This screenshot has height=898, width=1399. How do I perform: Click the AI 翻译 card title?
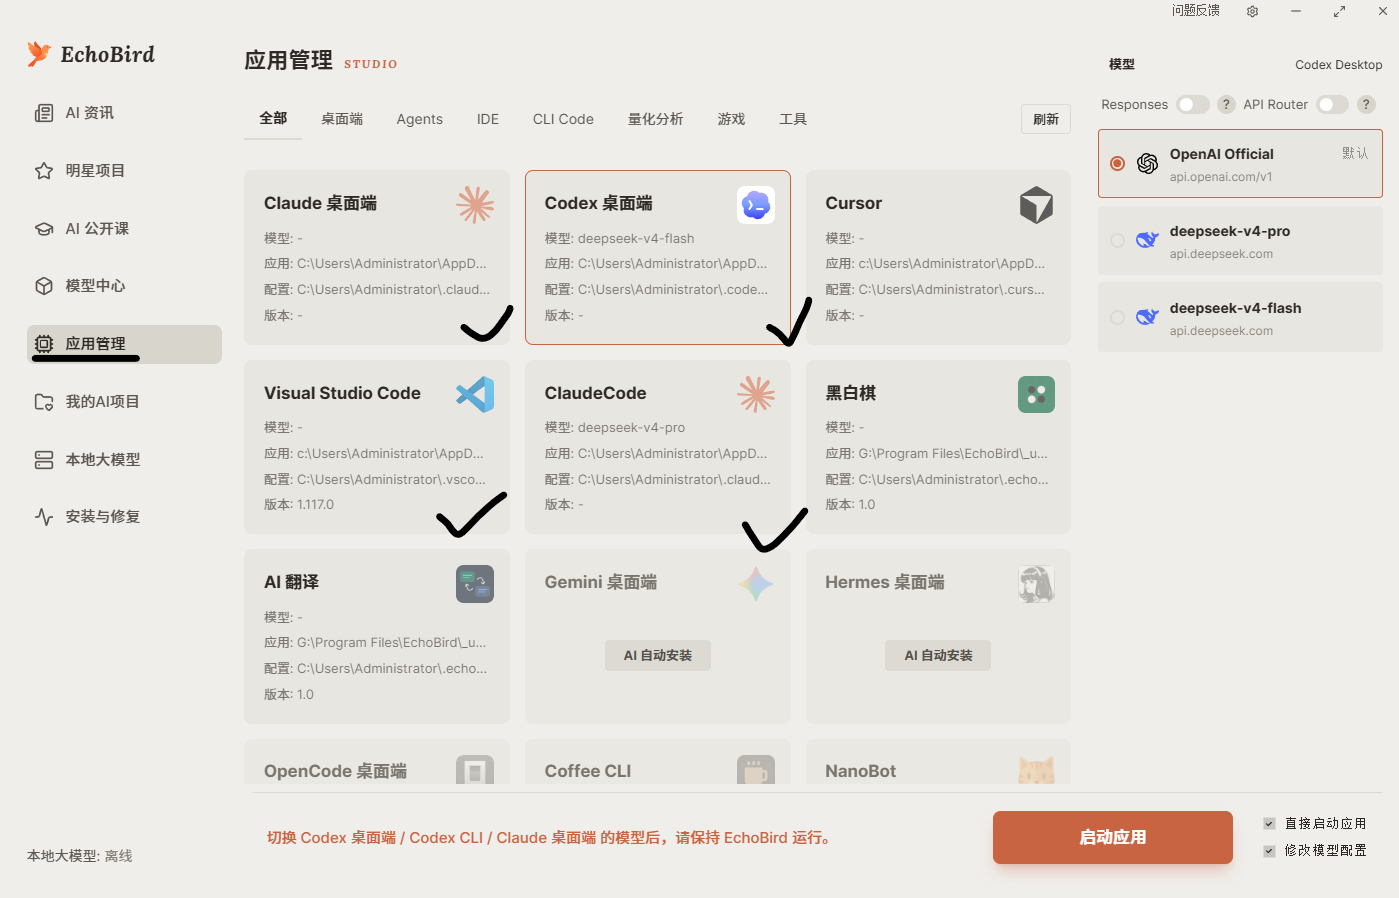point(291,582)
